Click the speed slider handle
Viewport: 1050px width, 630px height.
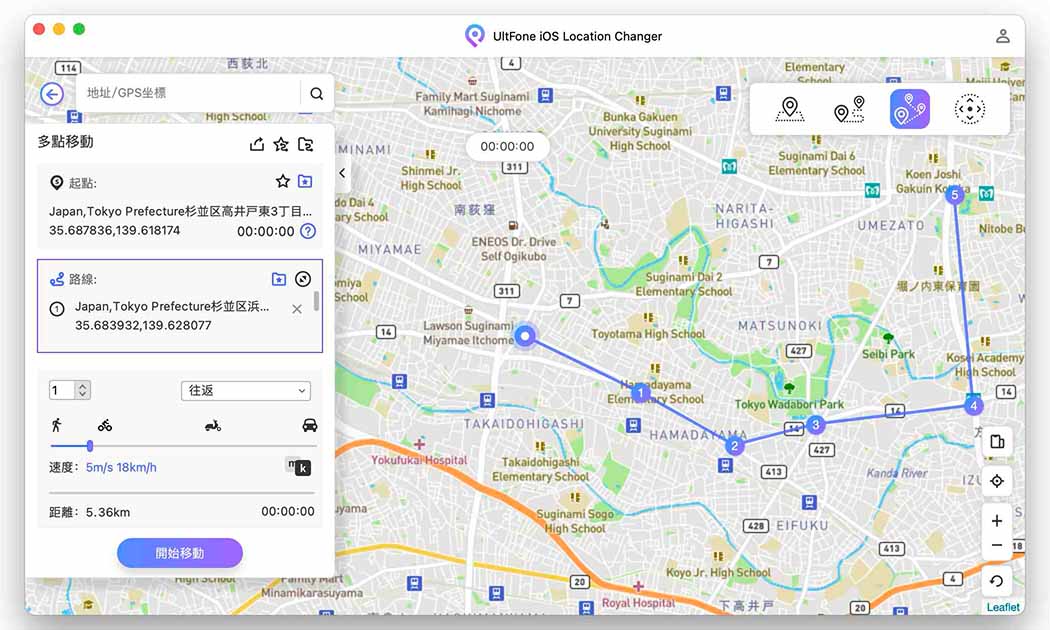(x=90, y=446)
